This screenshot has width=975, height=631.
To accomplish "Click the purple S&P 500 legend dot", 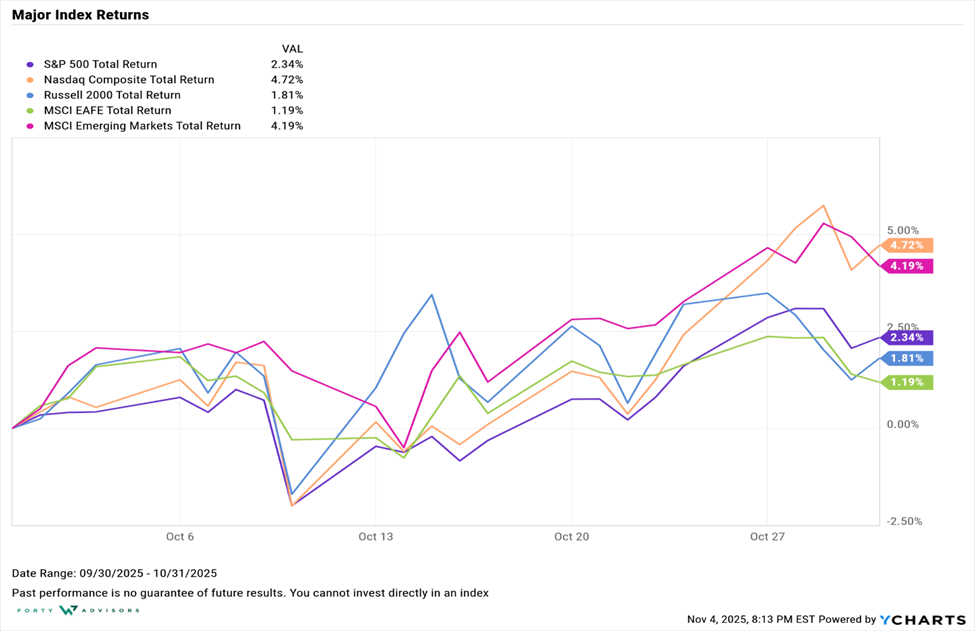I will point(33,65).
